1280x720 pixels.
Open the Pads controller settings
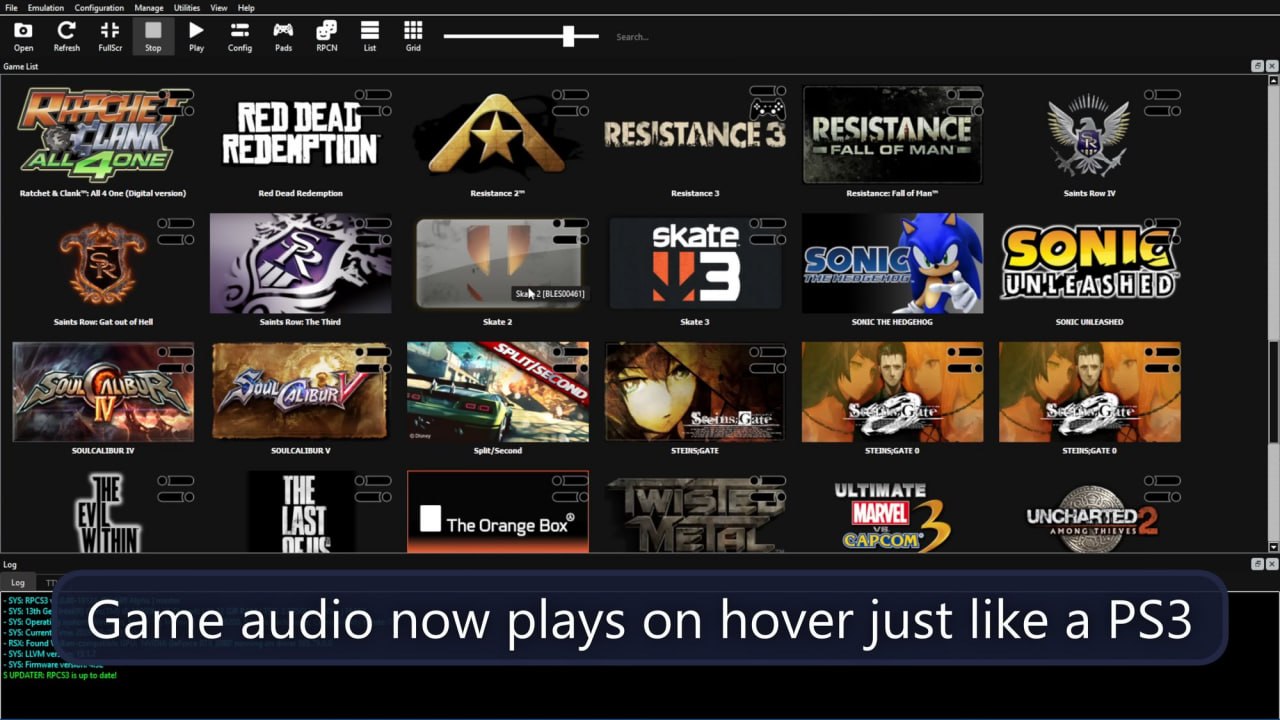283,36
